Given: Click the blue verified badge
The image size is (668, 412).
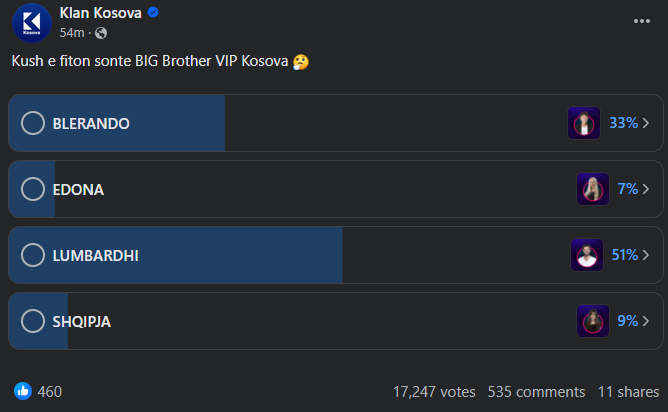Looking at the screenshot, I should 152,13.
